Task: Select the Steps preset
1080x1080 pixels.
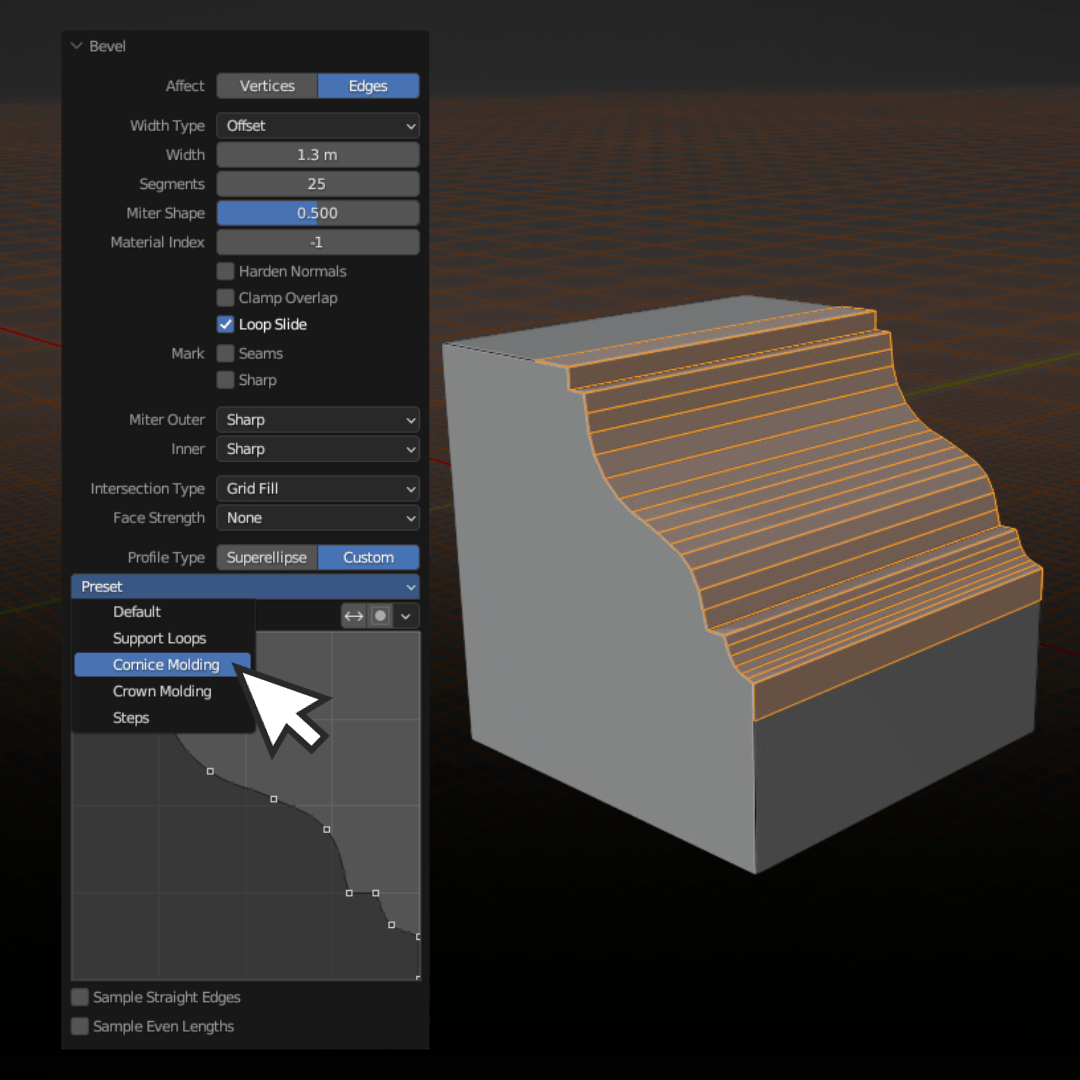Action: [163, 718]
